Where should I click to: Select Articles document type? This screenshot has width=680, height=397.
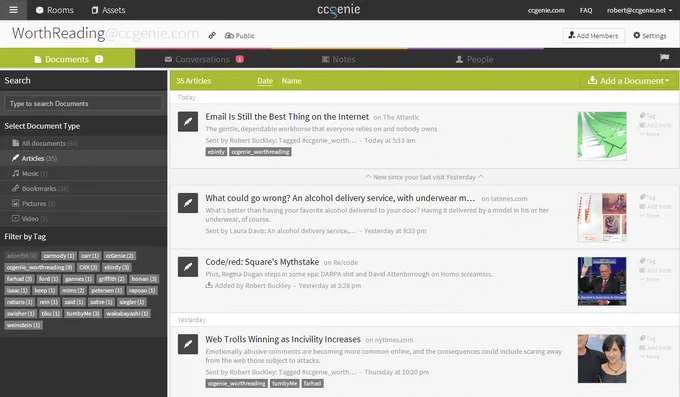(83, 158)
